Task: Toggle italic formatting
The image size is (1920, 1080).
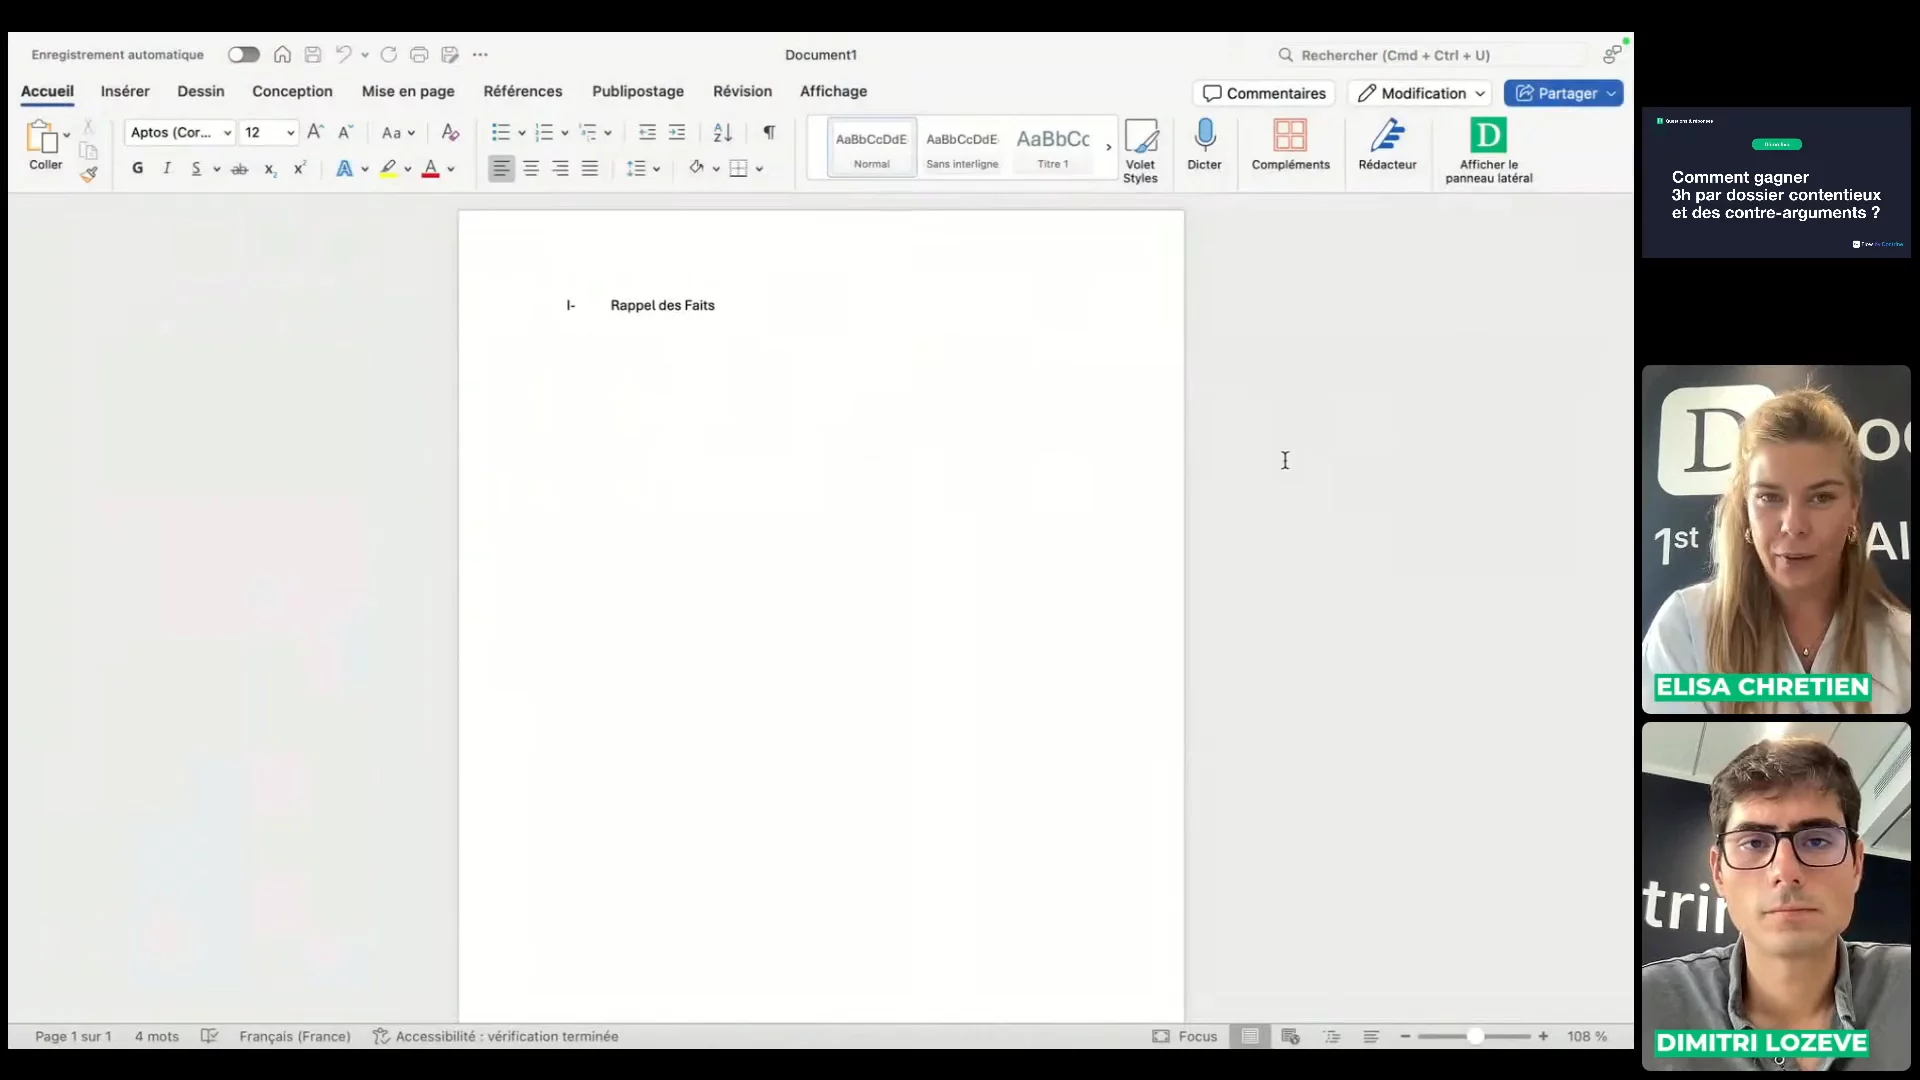Action: [x=167, y=168]
